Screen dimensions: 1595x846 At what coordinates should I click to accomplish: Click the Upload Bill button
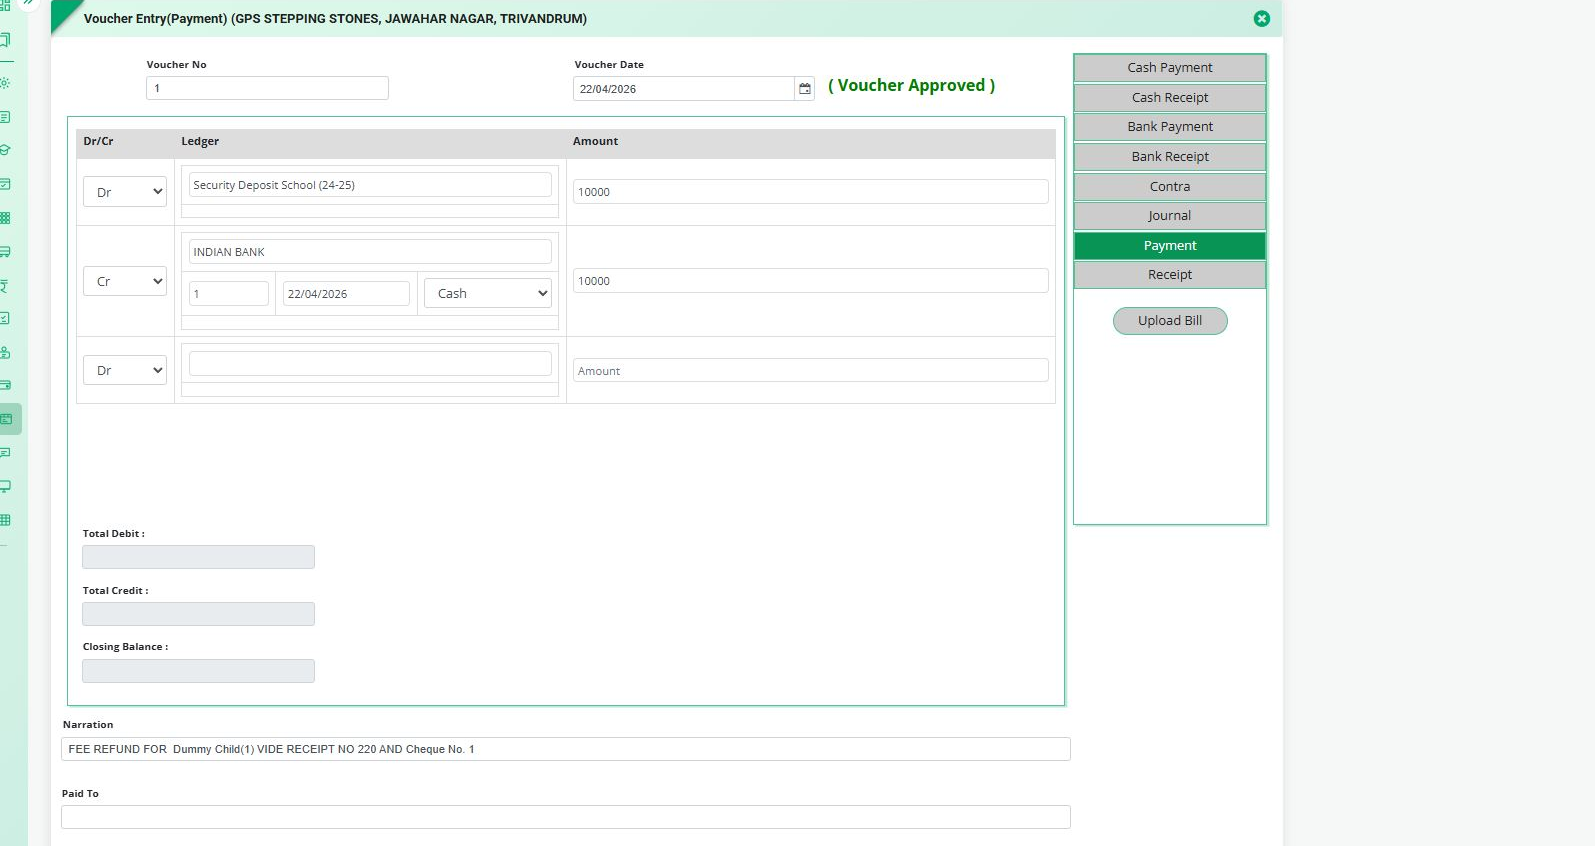1170,321
